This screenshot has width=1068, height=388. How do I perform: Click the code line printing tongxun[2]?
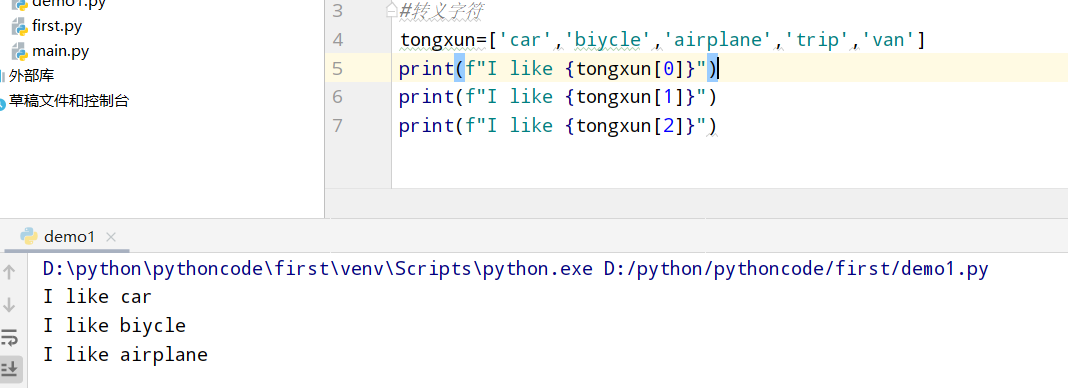point(559,127)
